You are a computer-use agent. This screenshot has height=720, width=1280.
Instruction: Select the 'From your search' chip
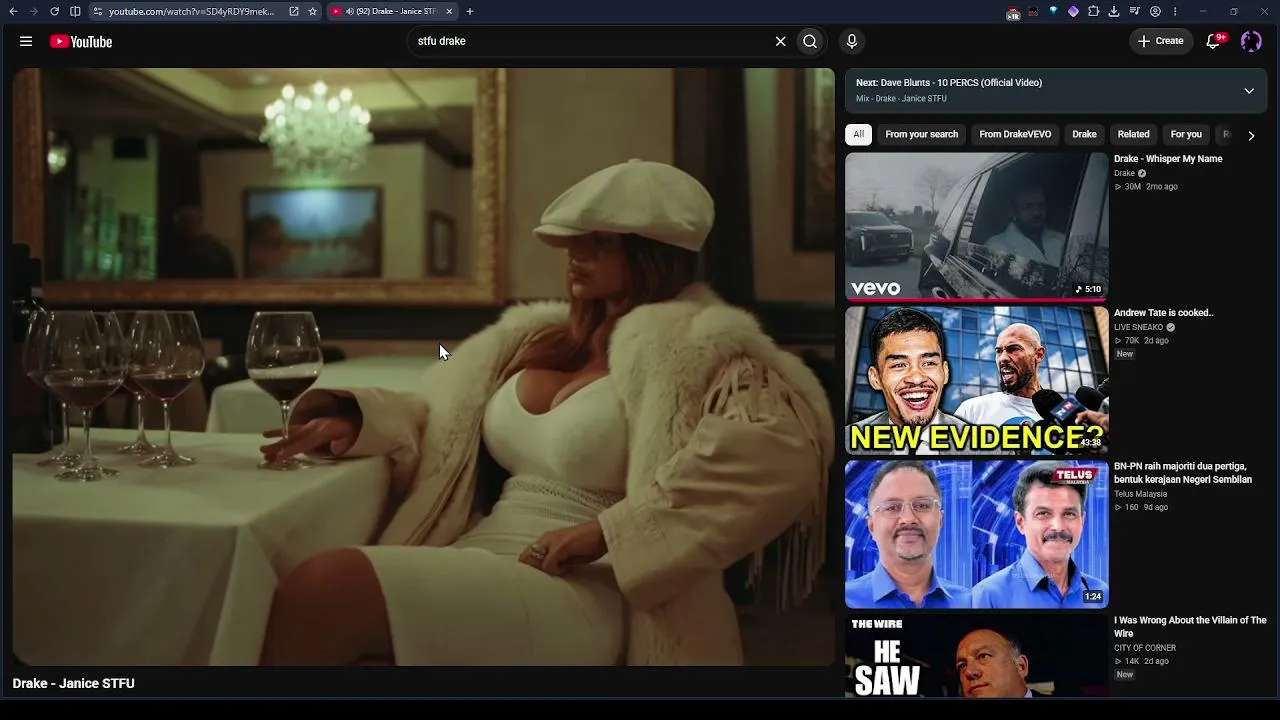coord(921,134)
